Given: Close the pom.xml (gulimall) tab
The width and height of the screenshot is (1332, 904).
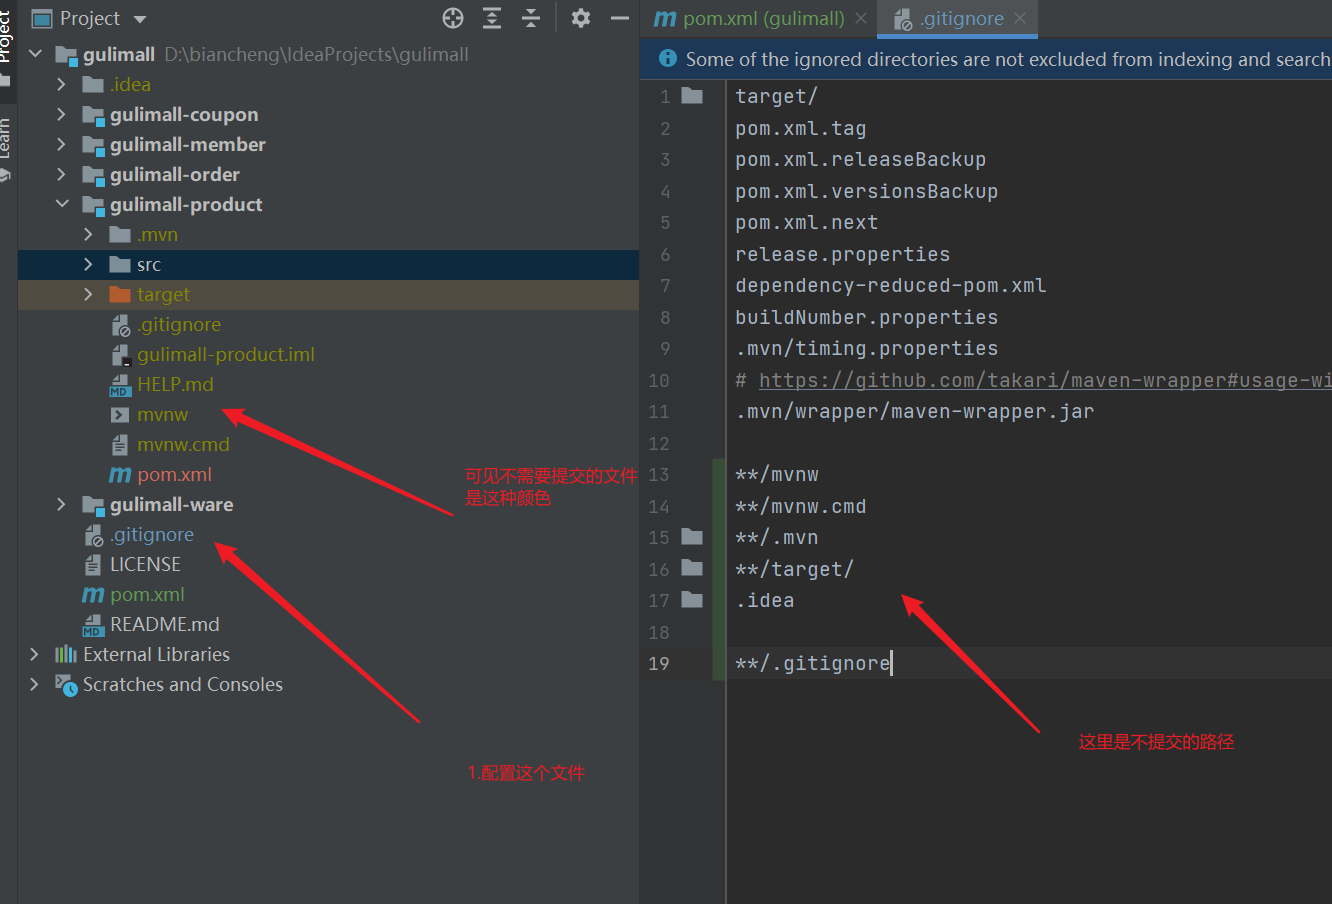Looking at the screenshot, I should tap(861, 19).
